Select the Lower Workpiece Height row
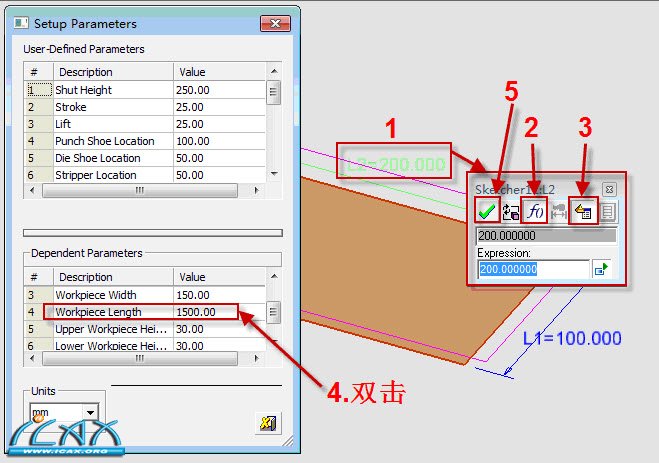This screenshot has height=463, width=659. [x=145, y=345]
